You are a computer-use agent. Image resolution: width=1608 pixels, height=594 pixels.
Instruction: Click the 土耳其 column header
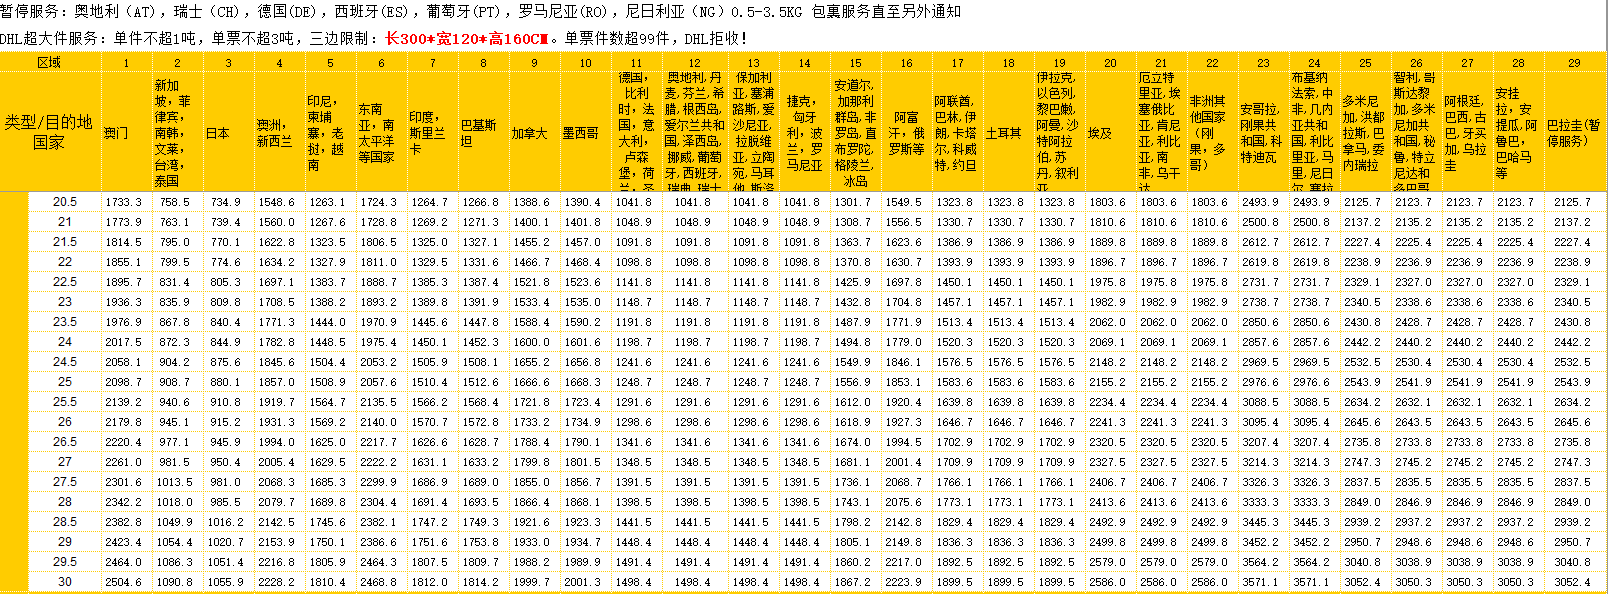tap(1004, 133)
